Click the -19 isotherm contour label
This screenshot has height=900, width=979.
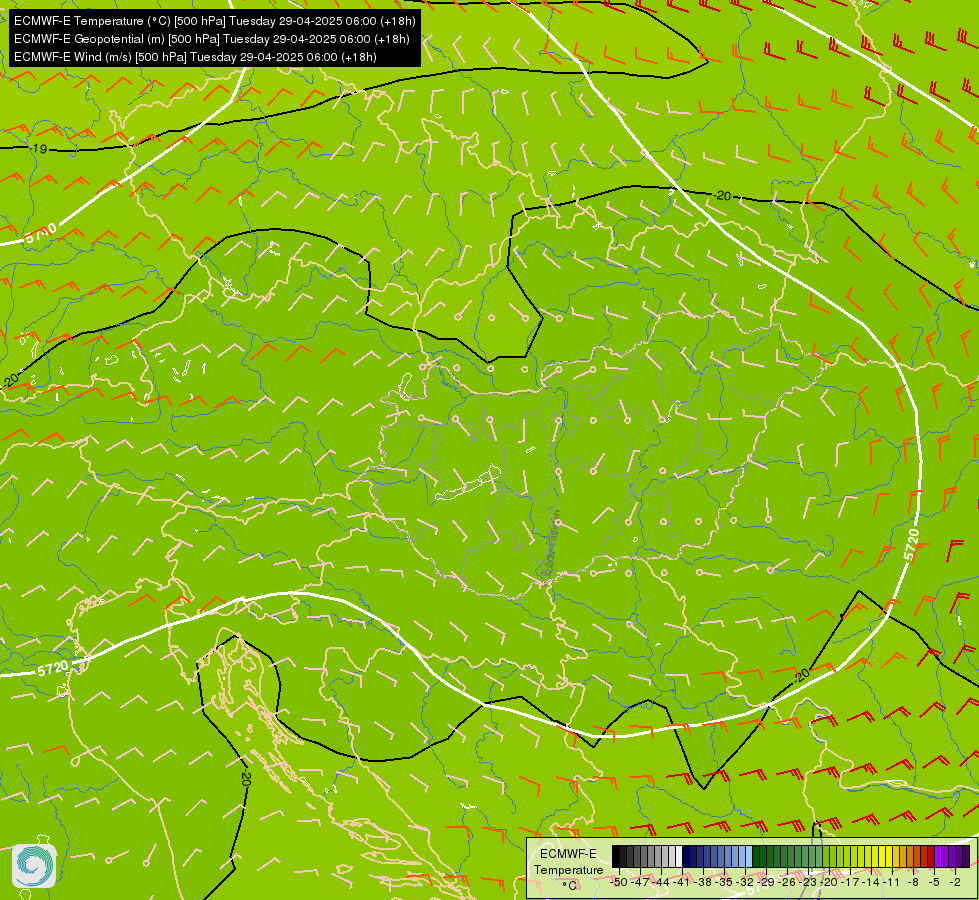tap(39, 149)
